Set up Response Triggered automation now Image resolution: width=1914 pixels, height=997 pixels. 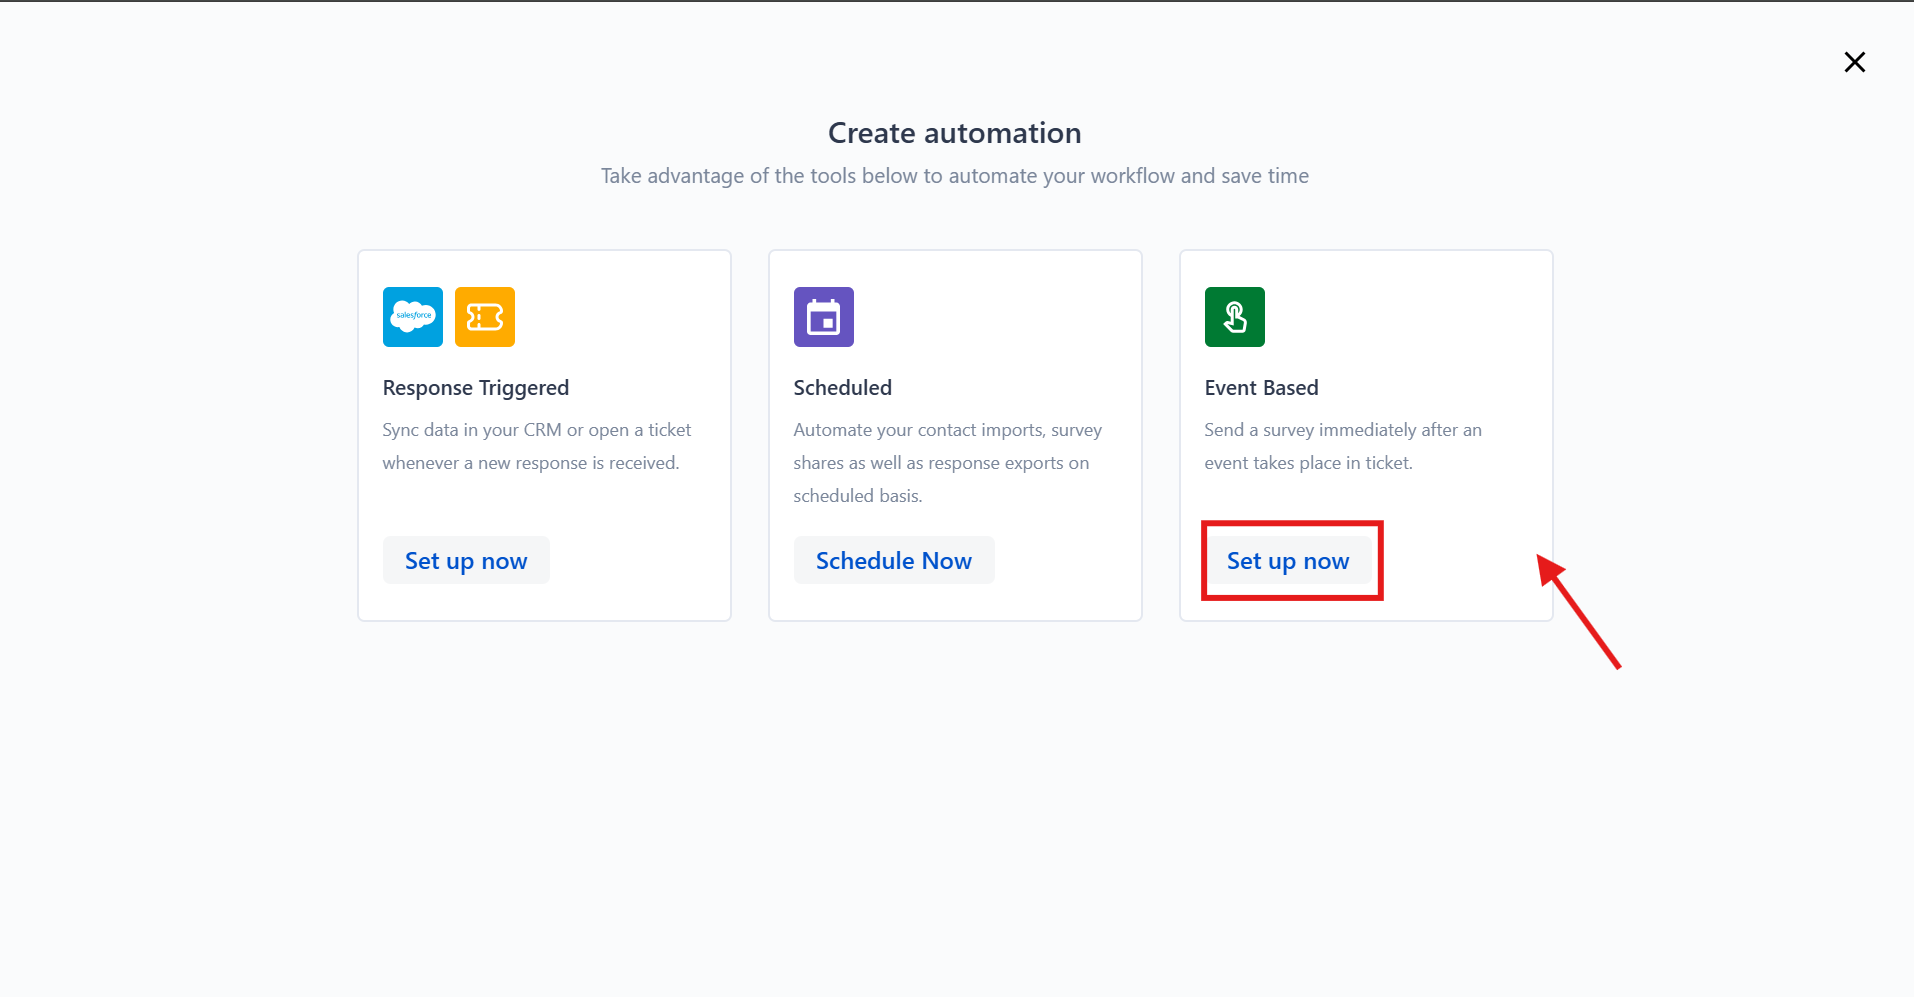click(x=466, y=561)
